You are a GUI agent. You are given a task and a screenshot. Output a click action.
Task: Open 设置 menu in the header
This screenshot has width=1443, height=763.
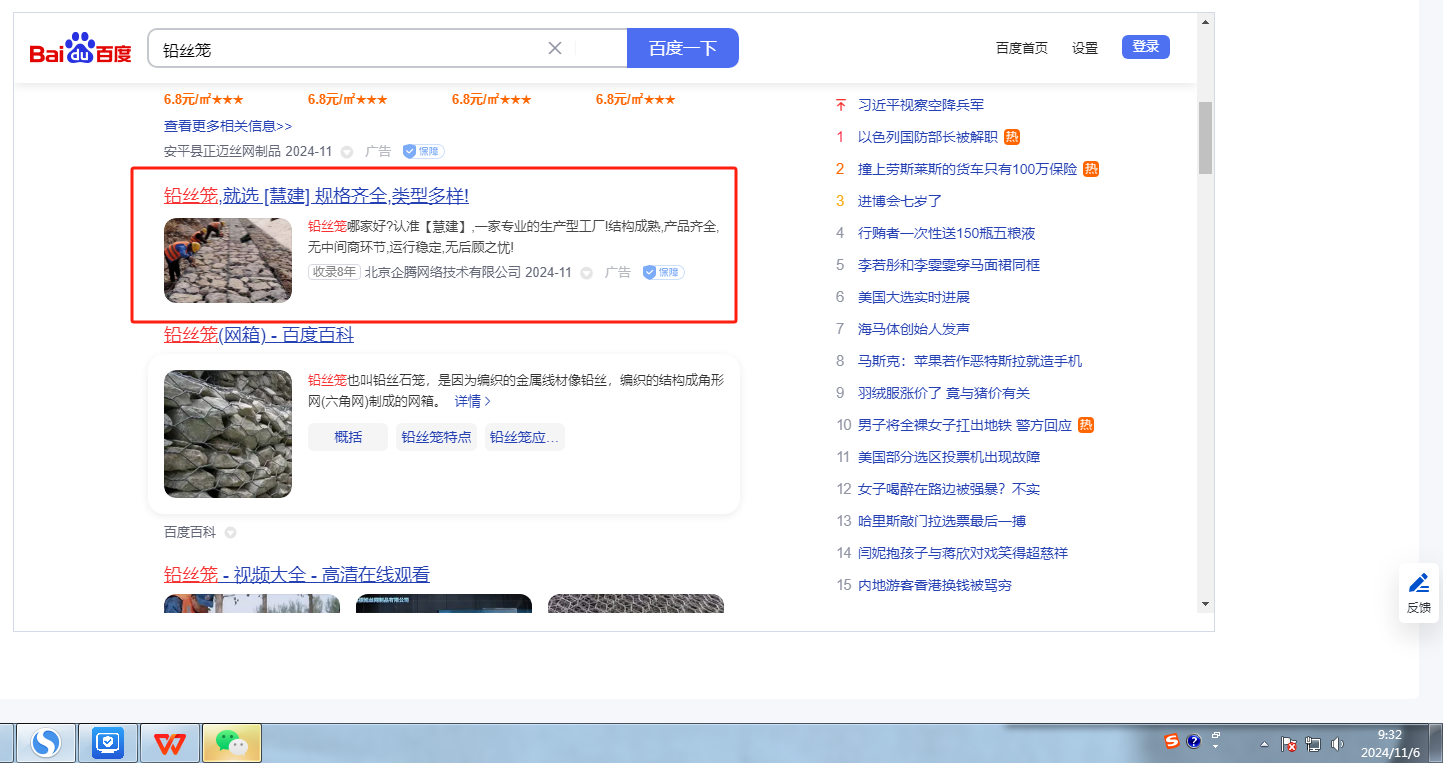click(x=1085, y=48)
